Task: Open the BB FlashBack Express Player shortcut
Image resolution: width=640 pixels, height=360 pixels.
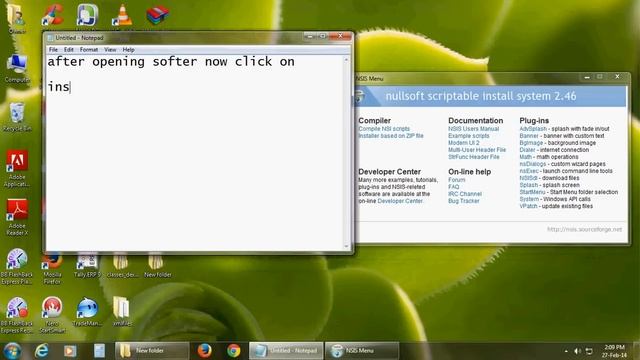Action: click(17, 266)
